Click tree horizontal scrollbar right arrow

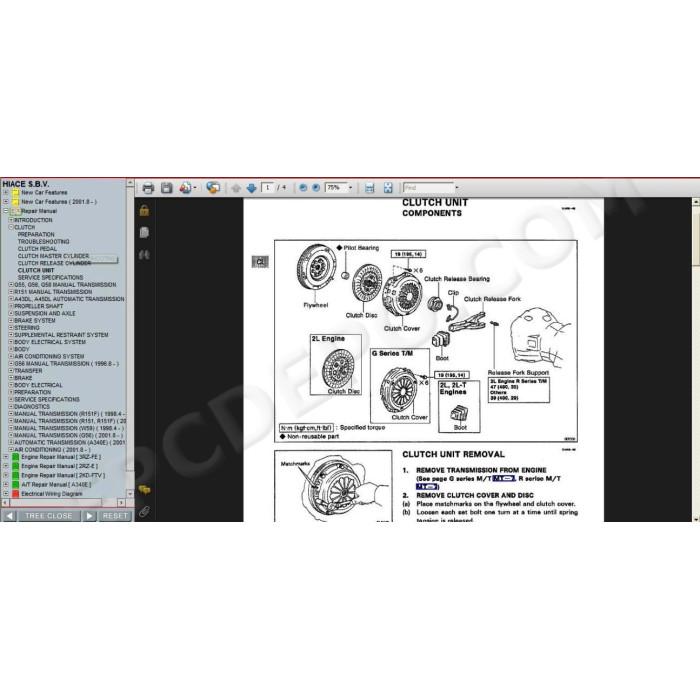121,503
